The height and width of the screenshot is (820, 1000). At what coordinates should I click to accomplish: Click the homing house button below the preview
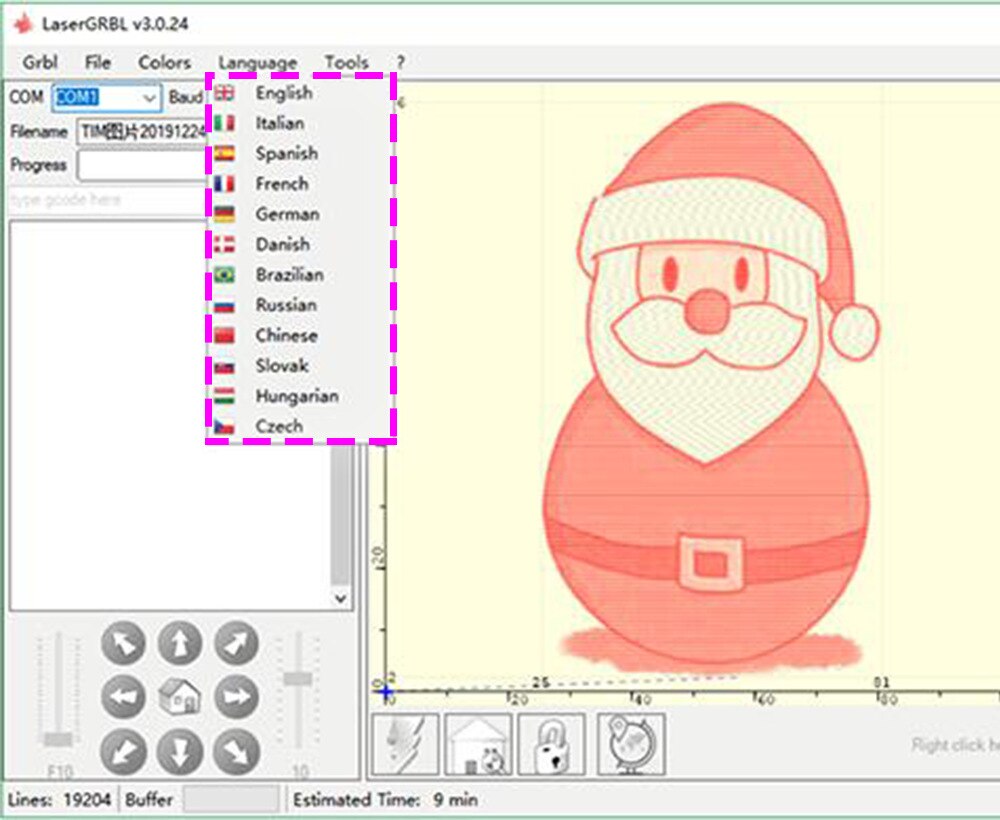pyautogui.click(x=478, y=744)
